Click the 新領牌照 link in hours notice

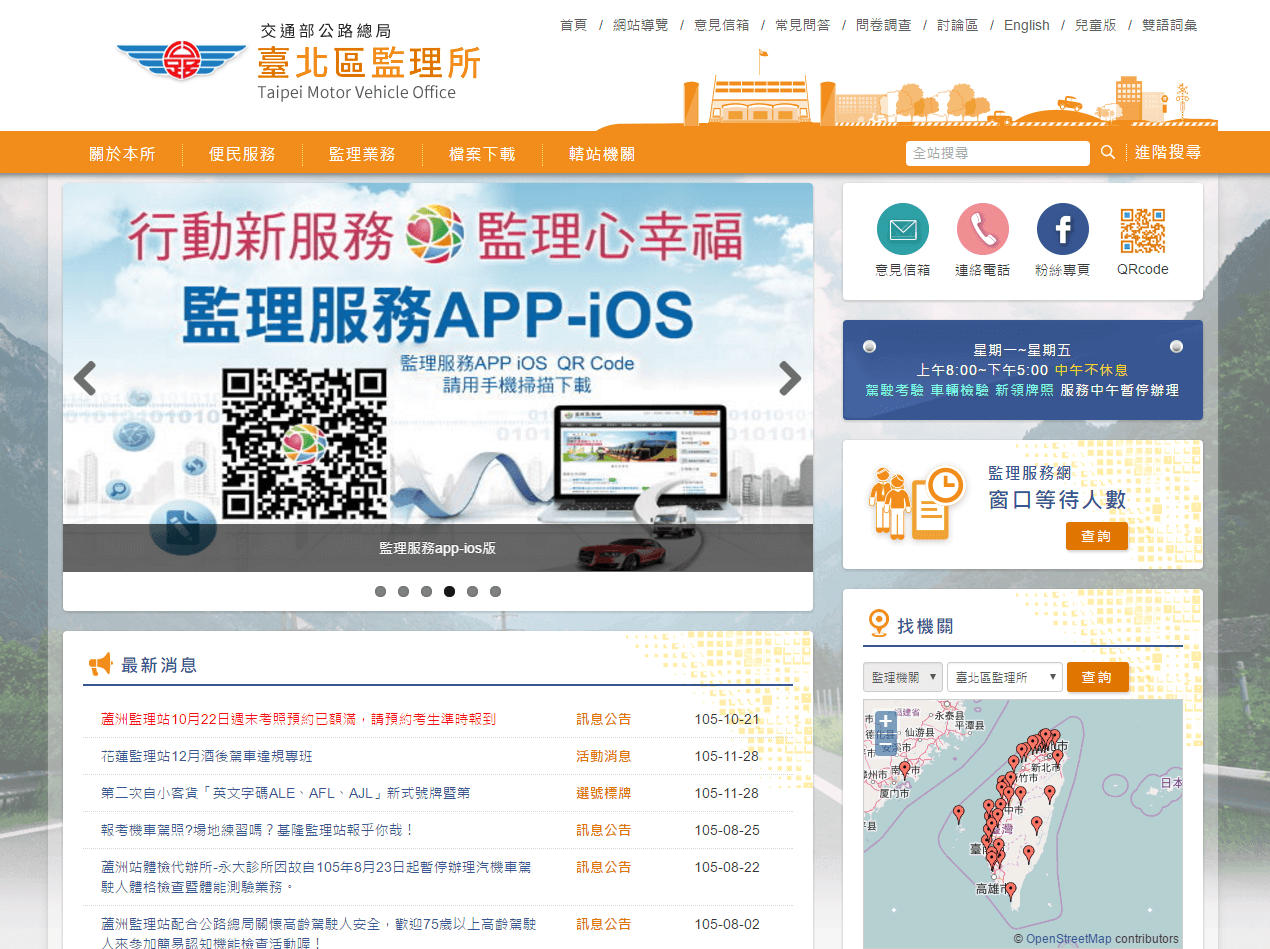pyautogui.click(x=1024, y=390)
